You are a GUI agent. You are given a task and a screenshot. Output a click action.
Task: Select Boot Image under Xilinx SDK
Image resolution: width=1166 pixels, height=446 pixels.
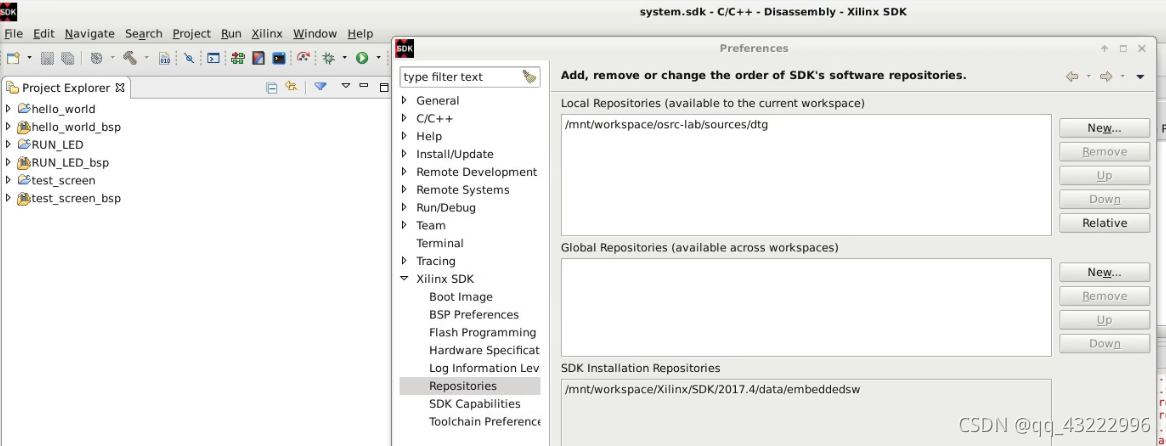[460, 297]
